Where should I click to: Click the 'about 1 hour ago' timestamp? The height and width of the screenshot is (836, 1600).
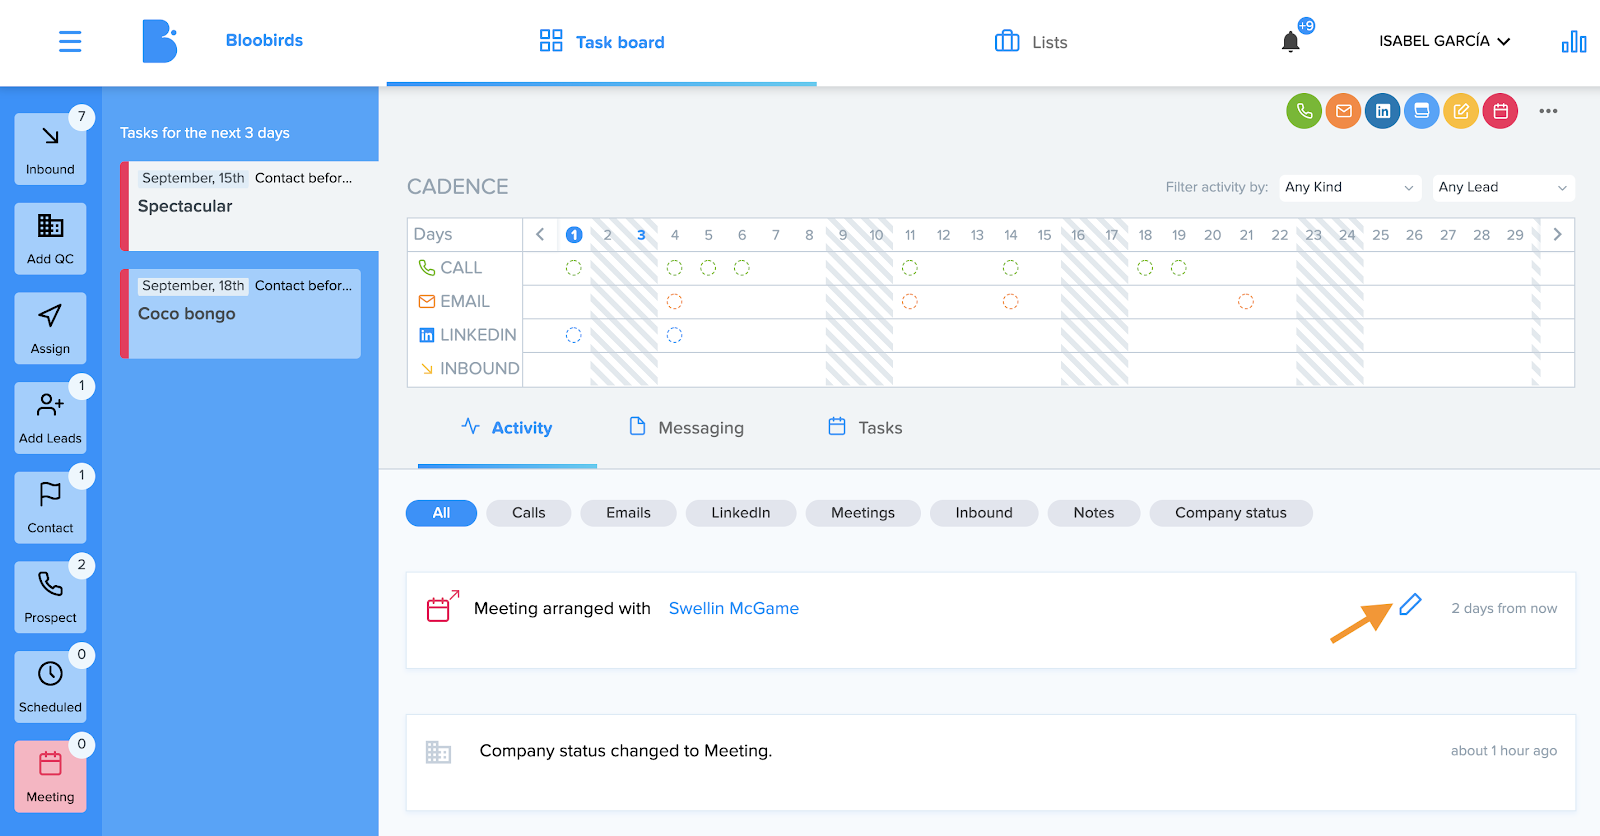tap(1504, 751)
